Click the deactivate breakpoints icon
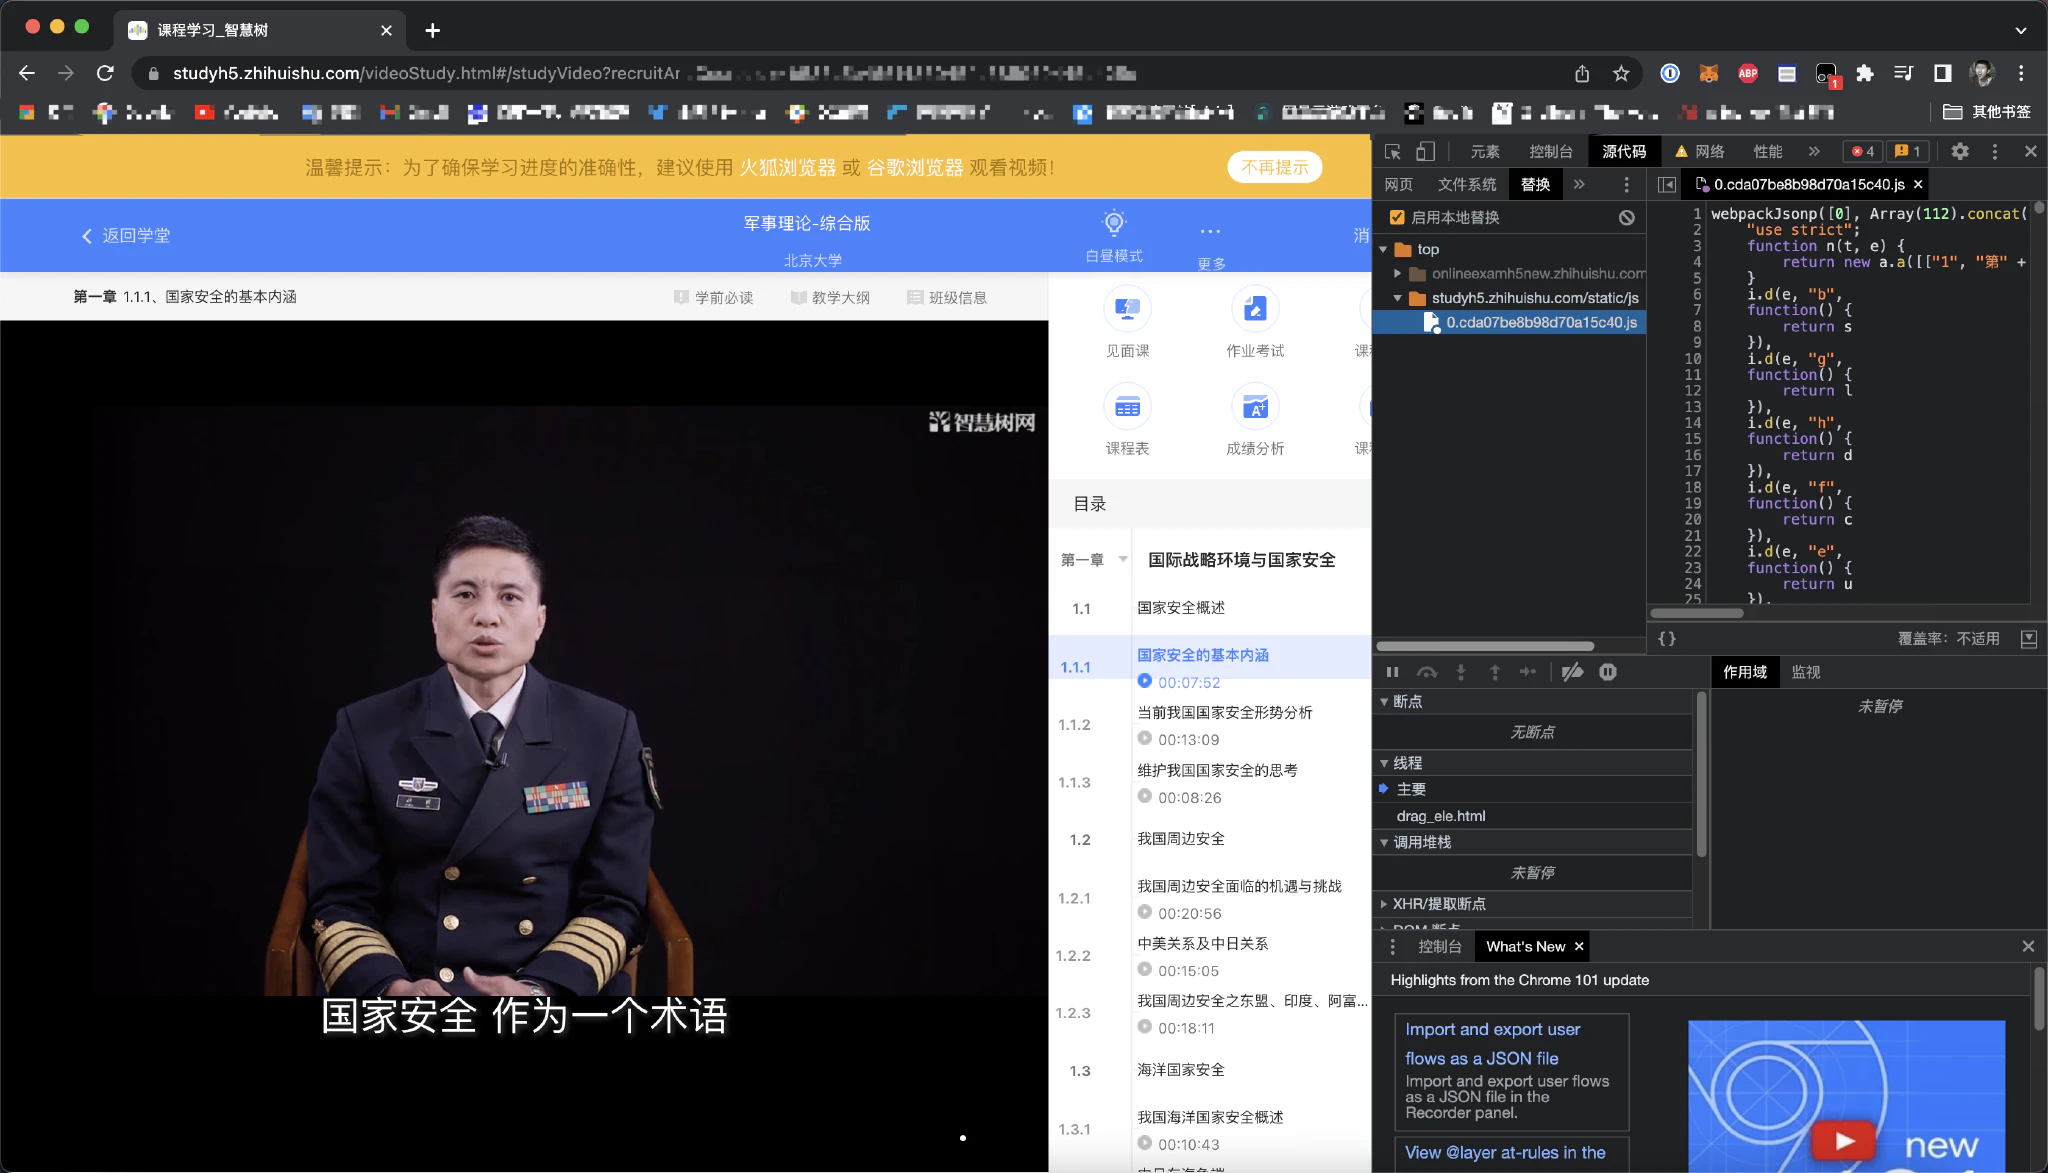This screenshot has width=2048, height=1173. click(1572, 672)
